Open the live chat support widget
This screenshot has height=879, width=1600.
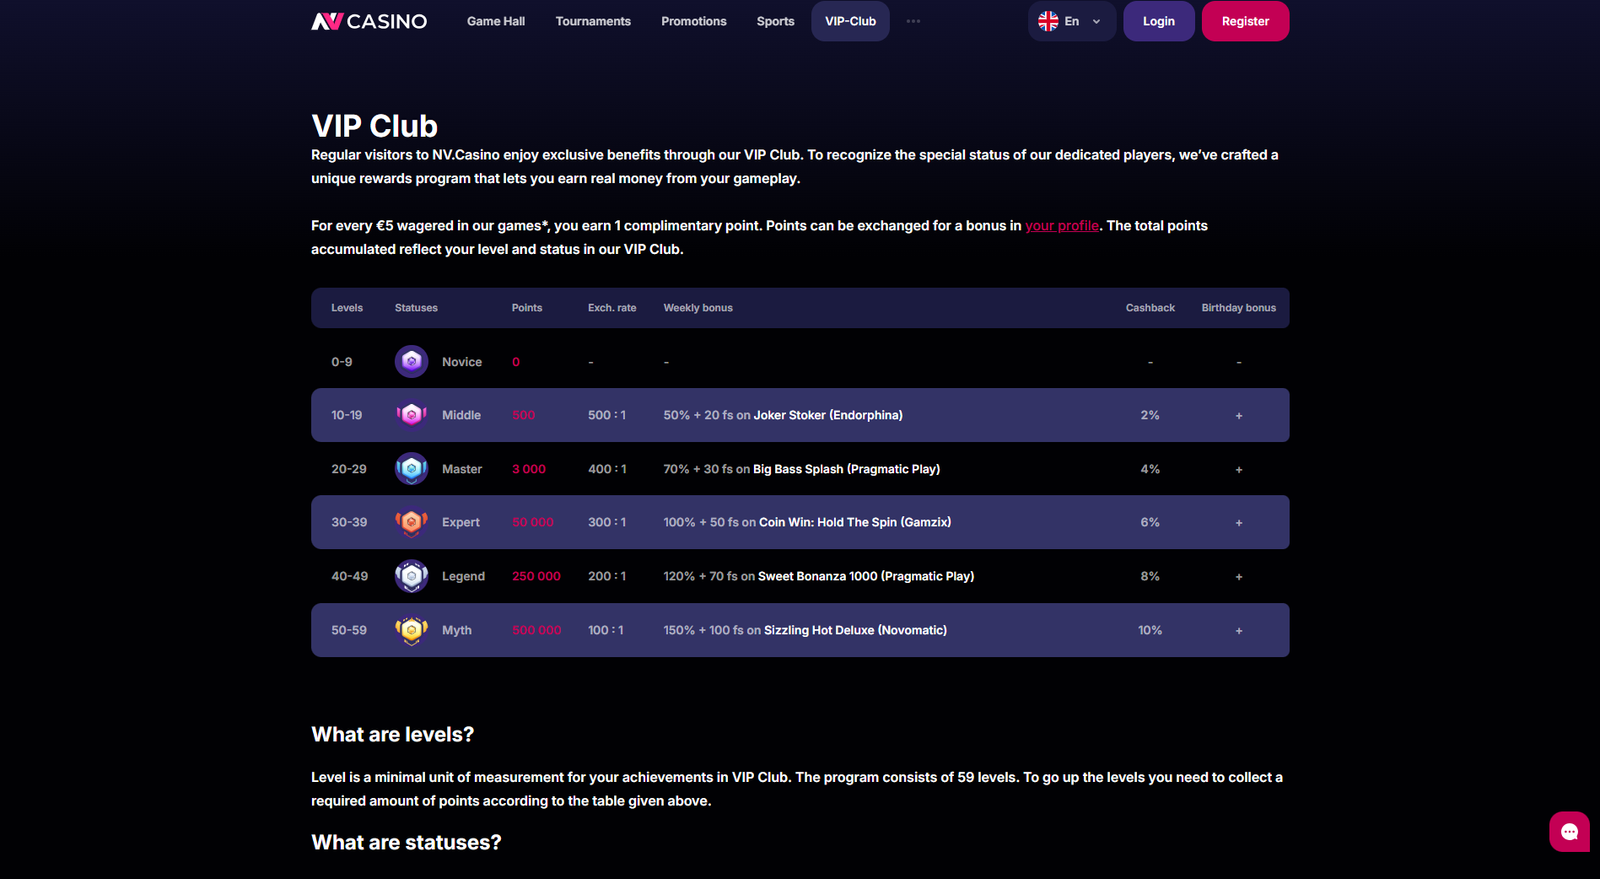click(x=1569, y=831)
